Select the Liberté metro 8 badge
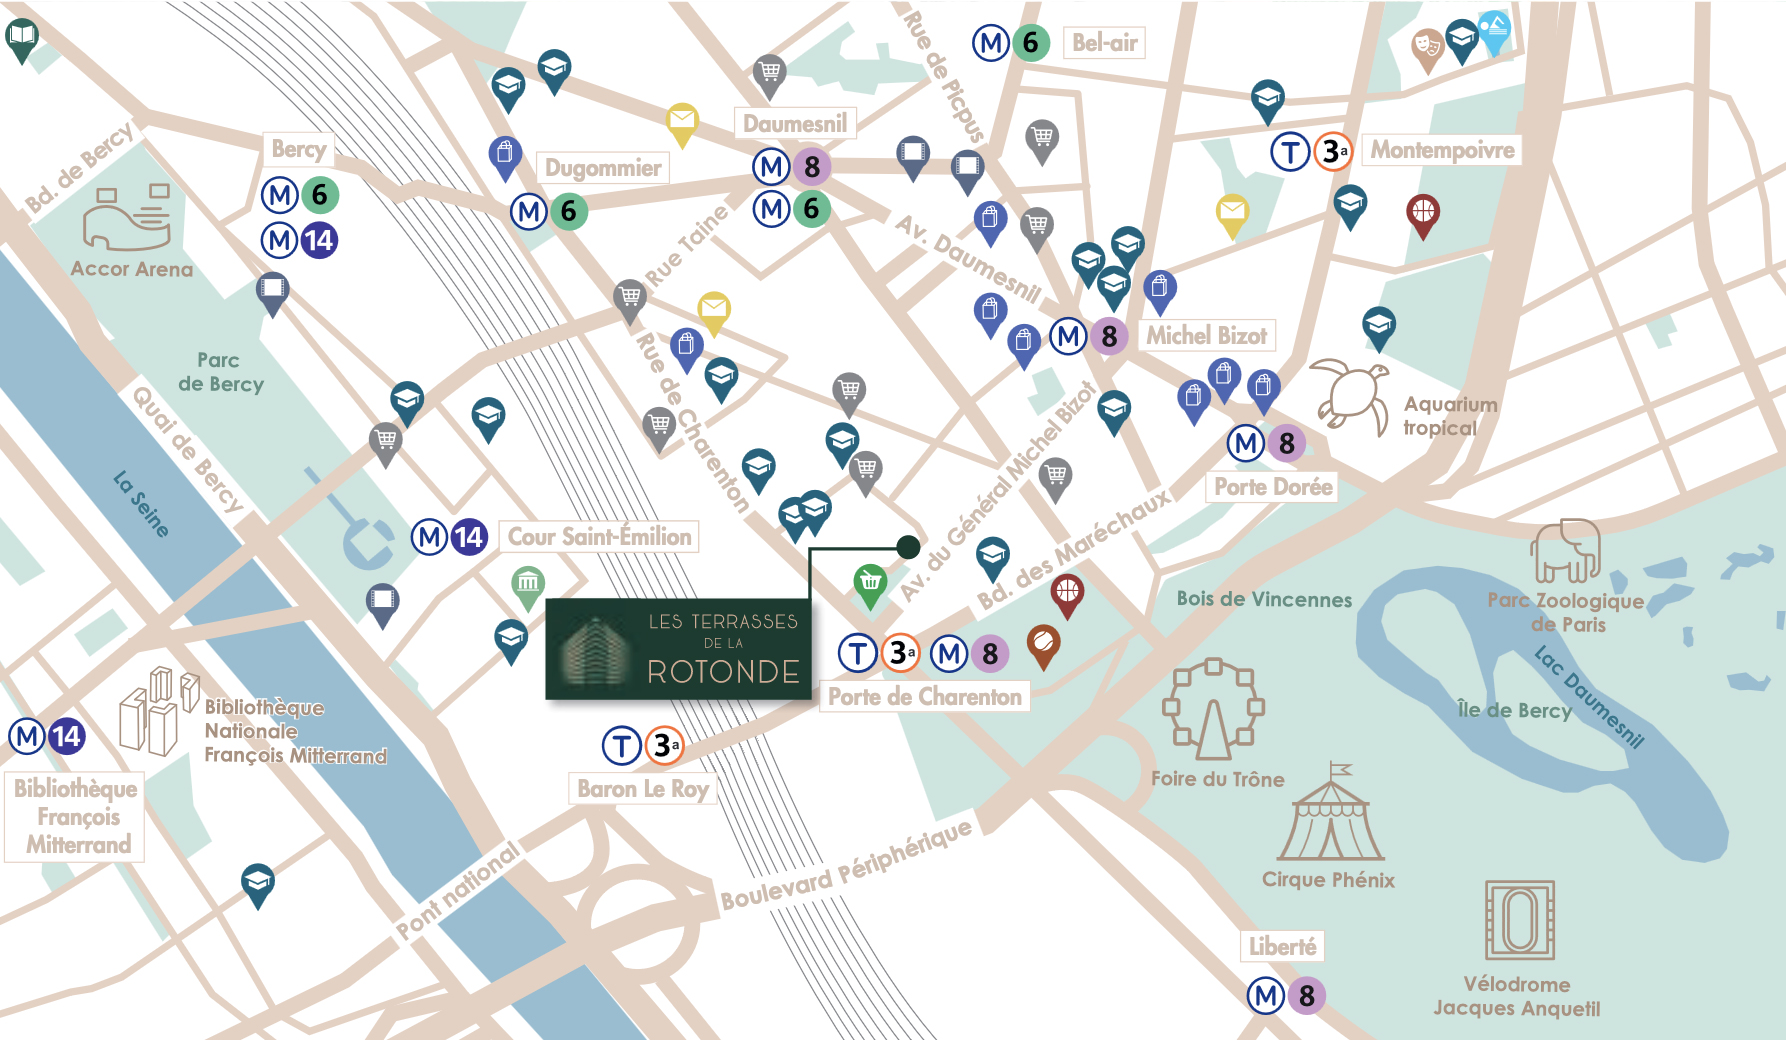Image resolution: width=1786 pixels, height=1040 pixels. (1286, 996)
